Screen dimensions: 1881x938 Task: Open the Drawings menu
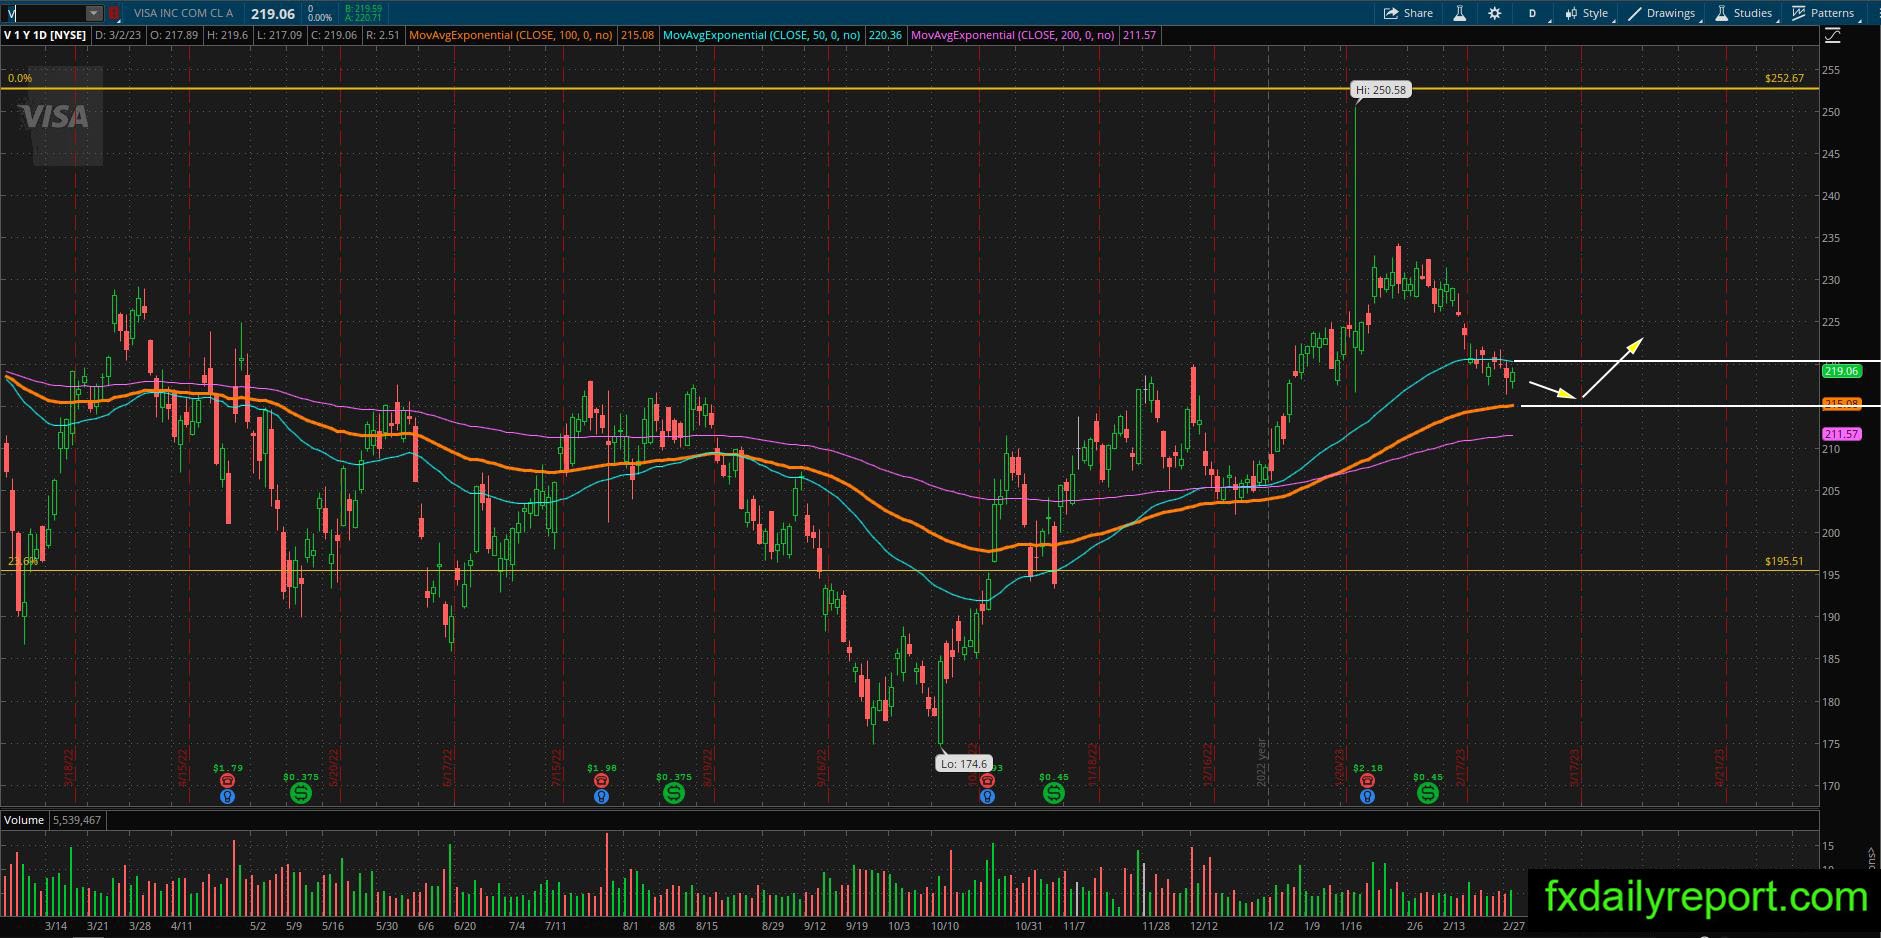point(1662,13)
